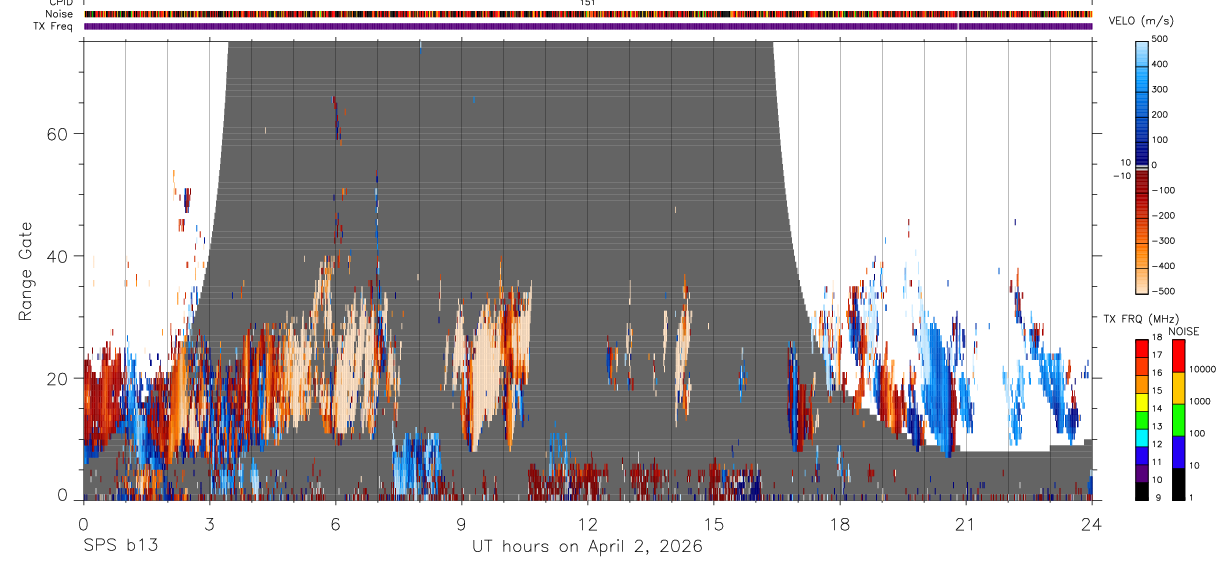The image size is (1228, 567).
Task: Click the 100 label on NOISE scale
Action: click(x=1196, y=433)
